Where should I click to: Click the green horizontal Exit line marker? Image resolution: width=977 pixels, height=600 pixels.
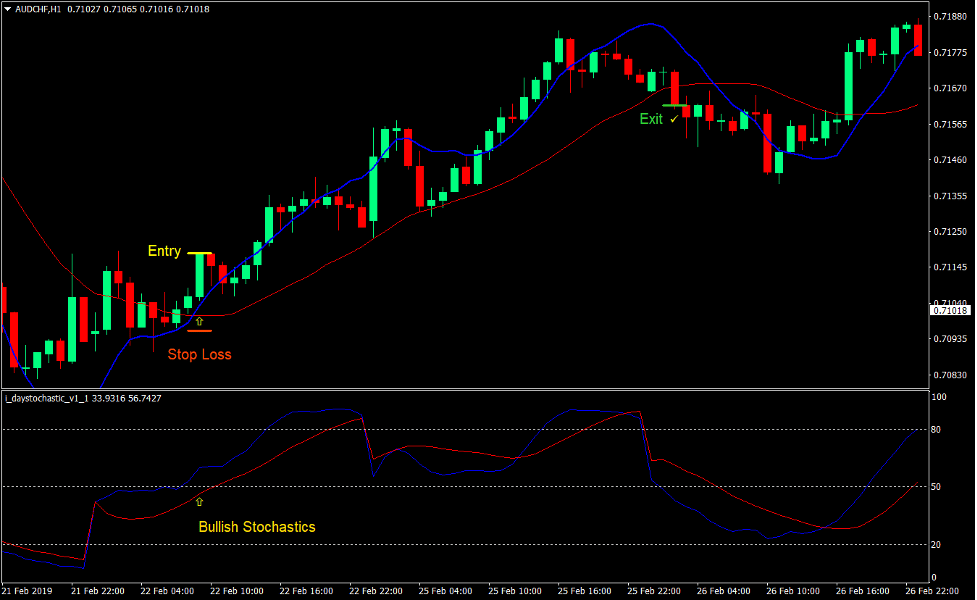[674, 105]
